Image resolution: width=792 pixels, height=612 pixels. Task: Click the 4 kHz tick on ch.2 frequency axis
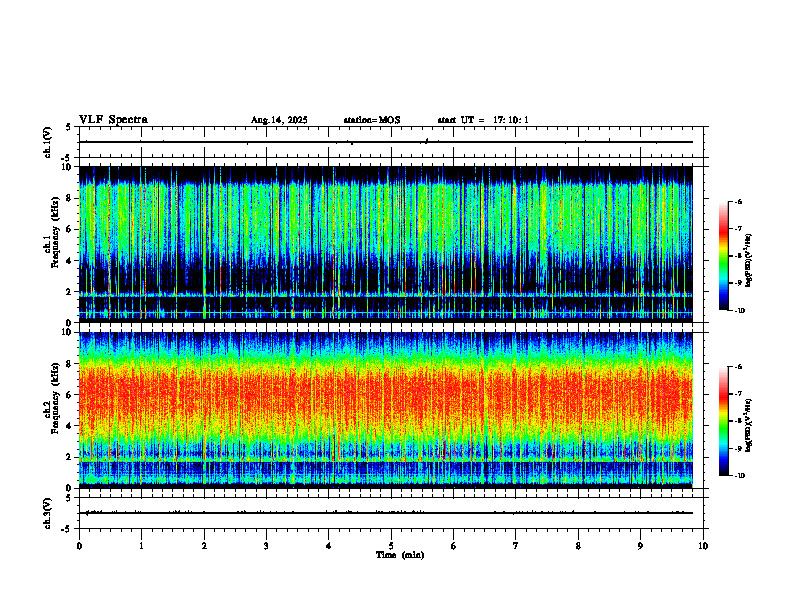click(x=70, y=426)
